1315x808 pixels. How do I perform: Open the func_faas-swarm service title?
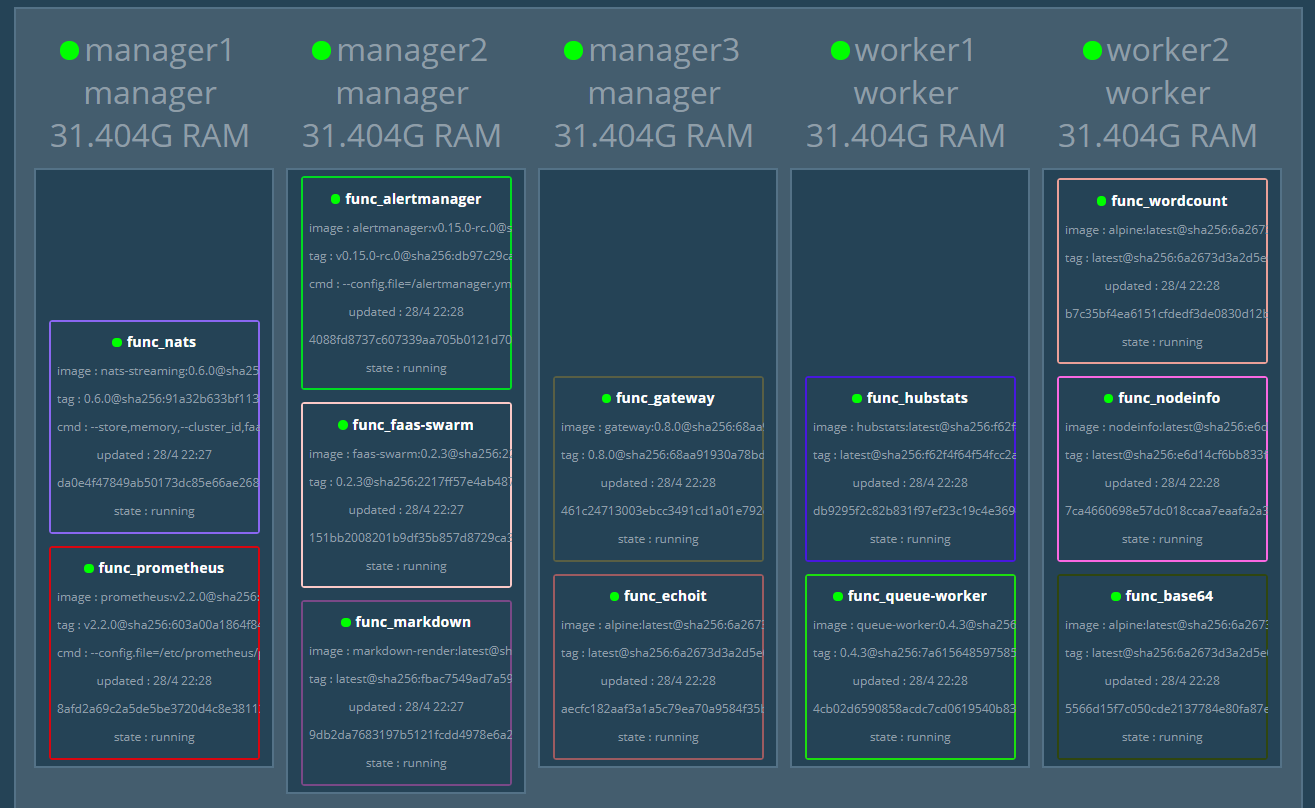413,425
